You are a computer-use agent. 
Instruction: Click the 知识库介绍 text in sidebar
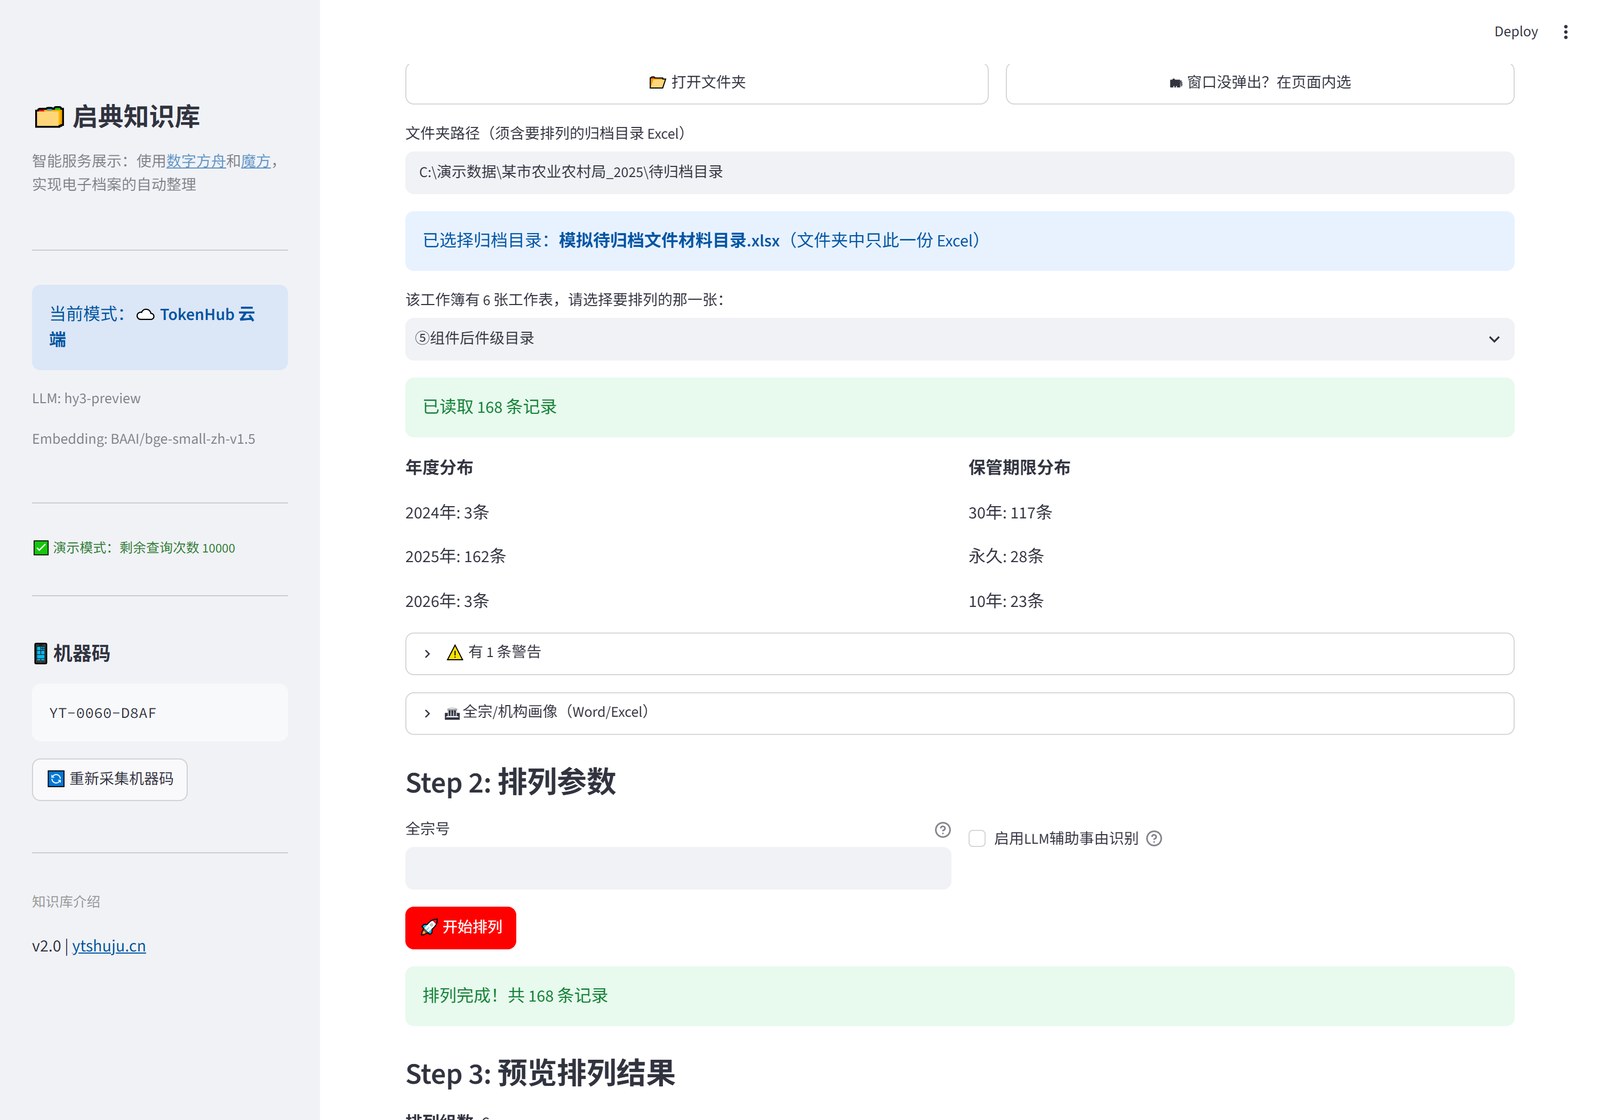pos(66,902)
